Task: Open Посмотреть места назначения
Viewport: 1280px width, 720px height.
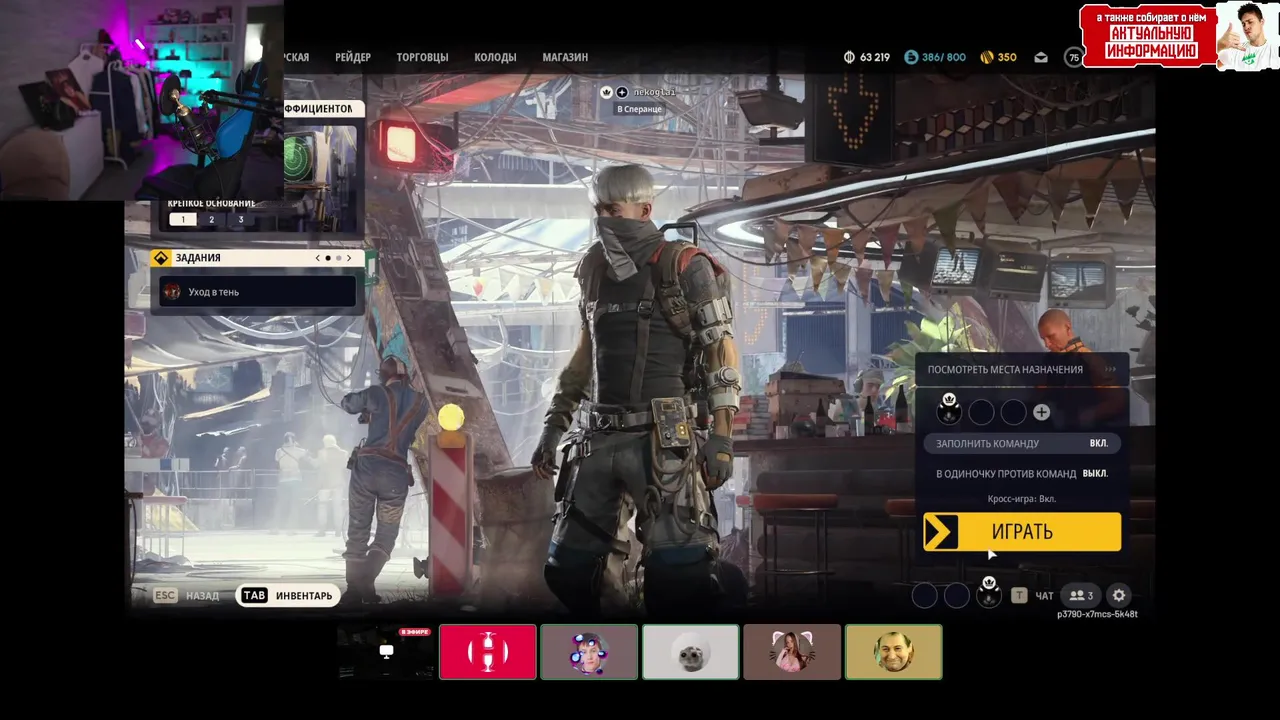Action: (1022, 369)
